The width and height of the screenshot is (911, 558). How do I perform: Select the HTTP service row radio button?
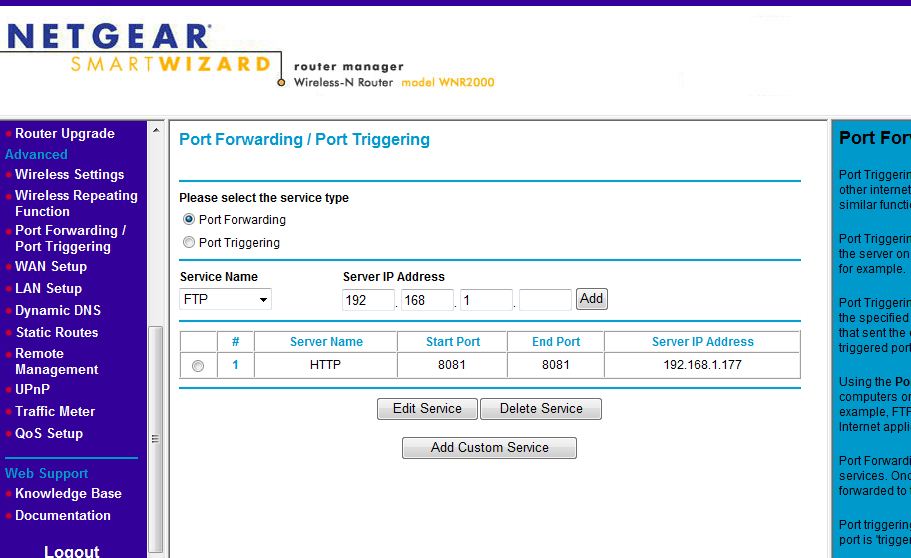198,366
